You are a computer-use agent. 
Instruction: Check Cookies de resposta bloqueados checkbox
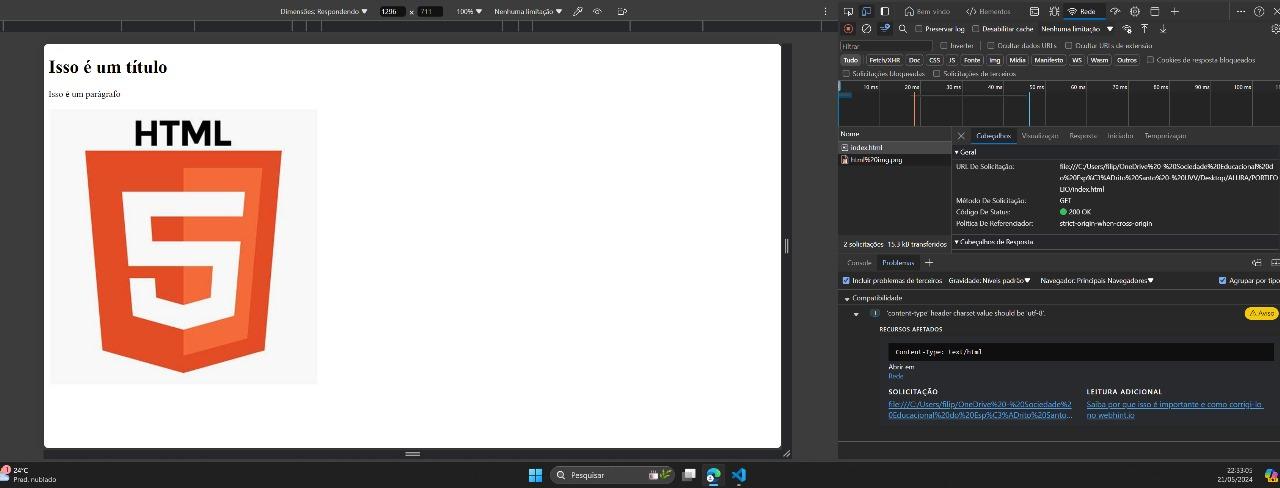click(1150, 60)
